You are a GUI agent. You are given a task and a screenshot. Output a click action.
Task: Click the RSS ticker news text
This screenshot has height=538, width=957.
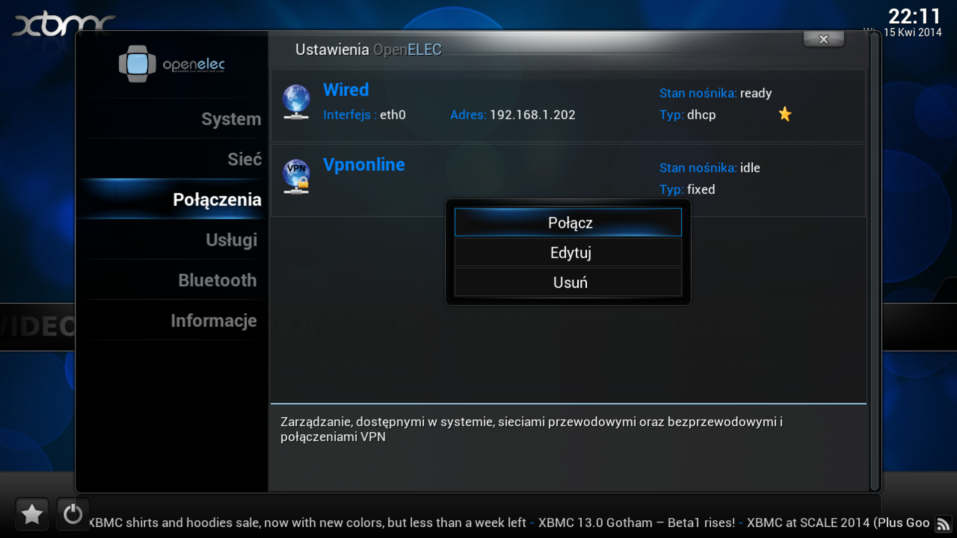(510, 523)
